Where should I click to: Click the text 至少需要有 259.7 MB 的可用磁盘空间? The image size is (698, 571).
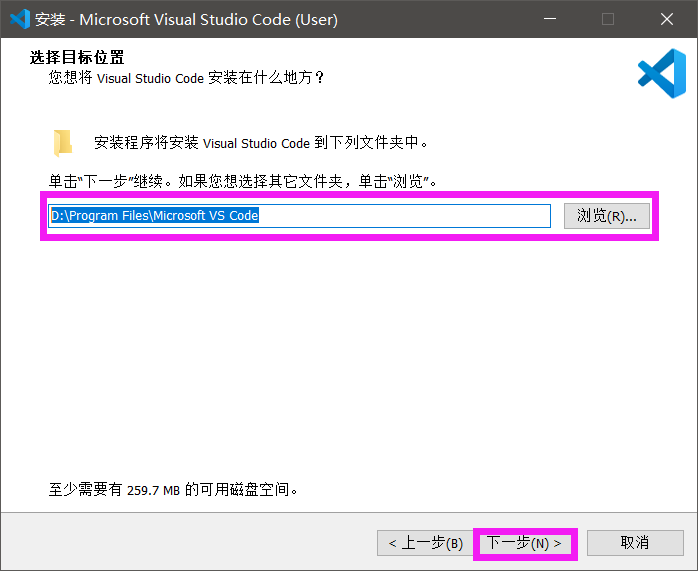[x=173, y=490]
